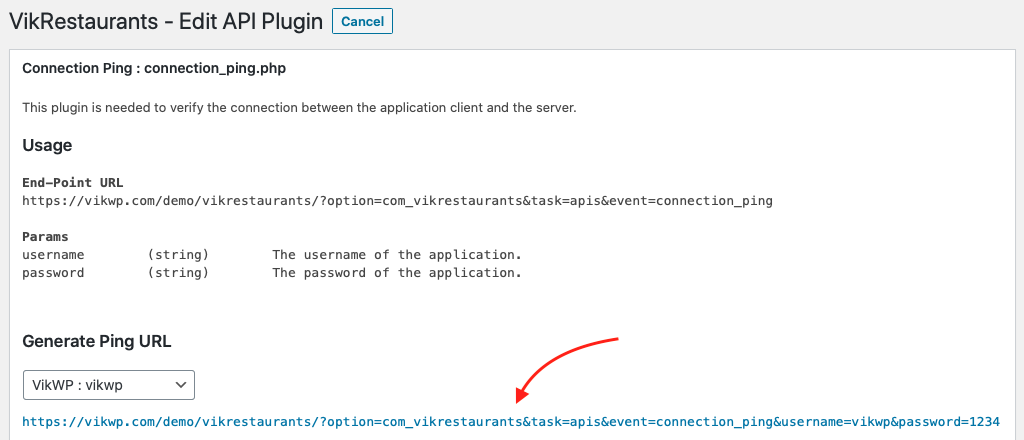Viewport: 1024px width, 440px height.
Task: Click the End-Point URL text
Action: (x=397, y=201)
